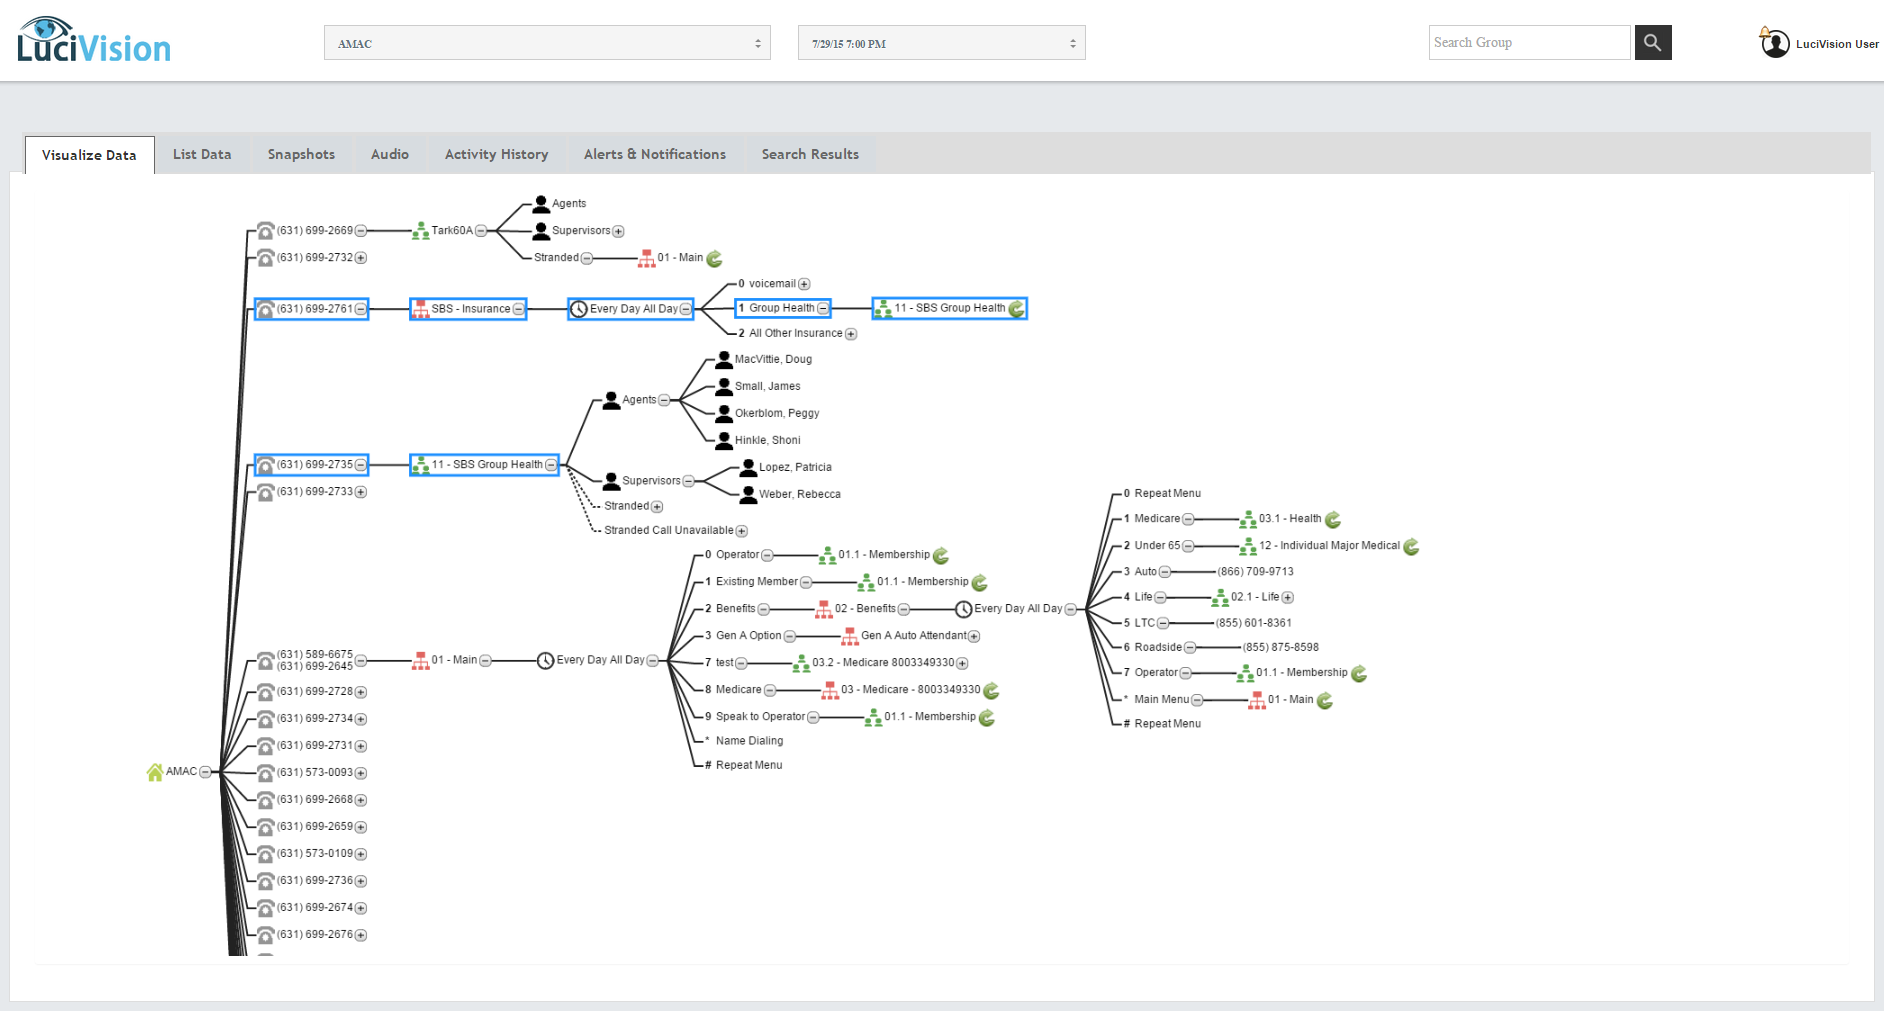The width and height of the screenshot is (1884, 1011).
Task: Click the green arrow after 11 - SBS Group Health
Action: click(x=1016, y=309)
